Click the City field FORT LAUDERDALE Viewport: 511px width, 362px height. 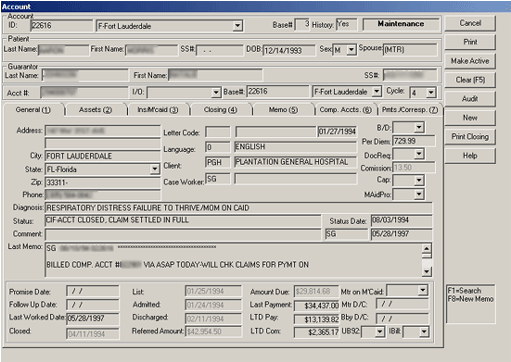[x=103, y=156]
